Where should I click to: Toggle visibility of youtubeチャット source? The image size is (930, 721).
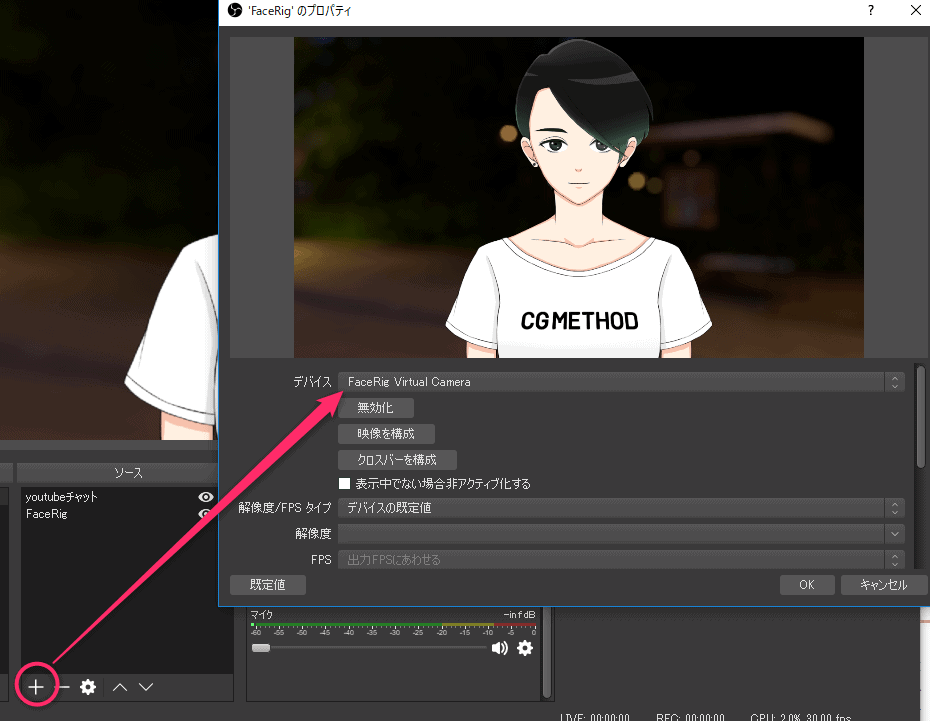click(x=206, y=497)
